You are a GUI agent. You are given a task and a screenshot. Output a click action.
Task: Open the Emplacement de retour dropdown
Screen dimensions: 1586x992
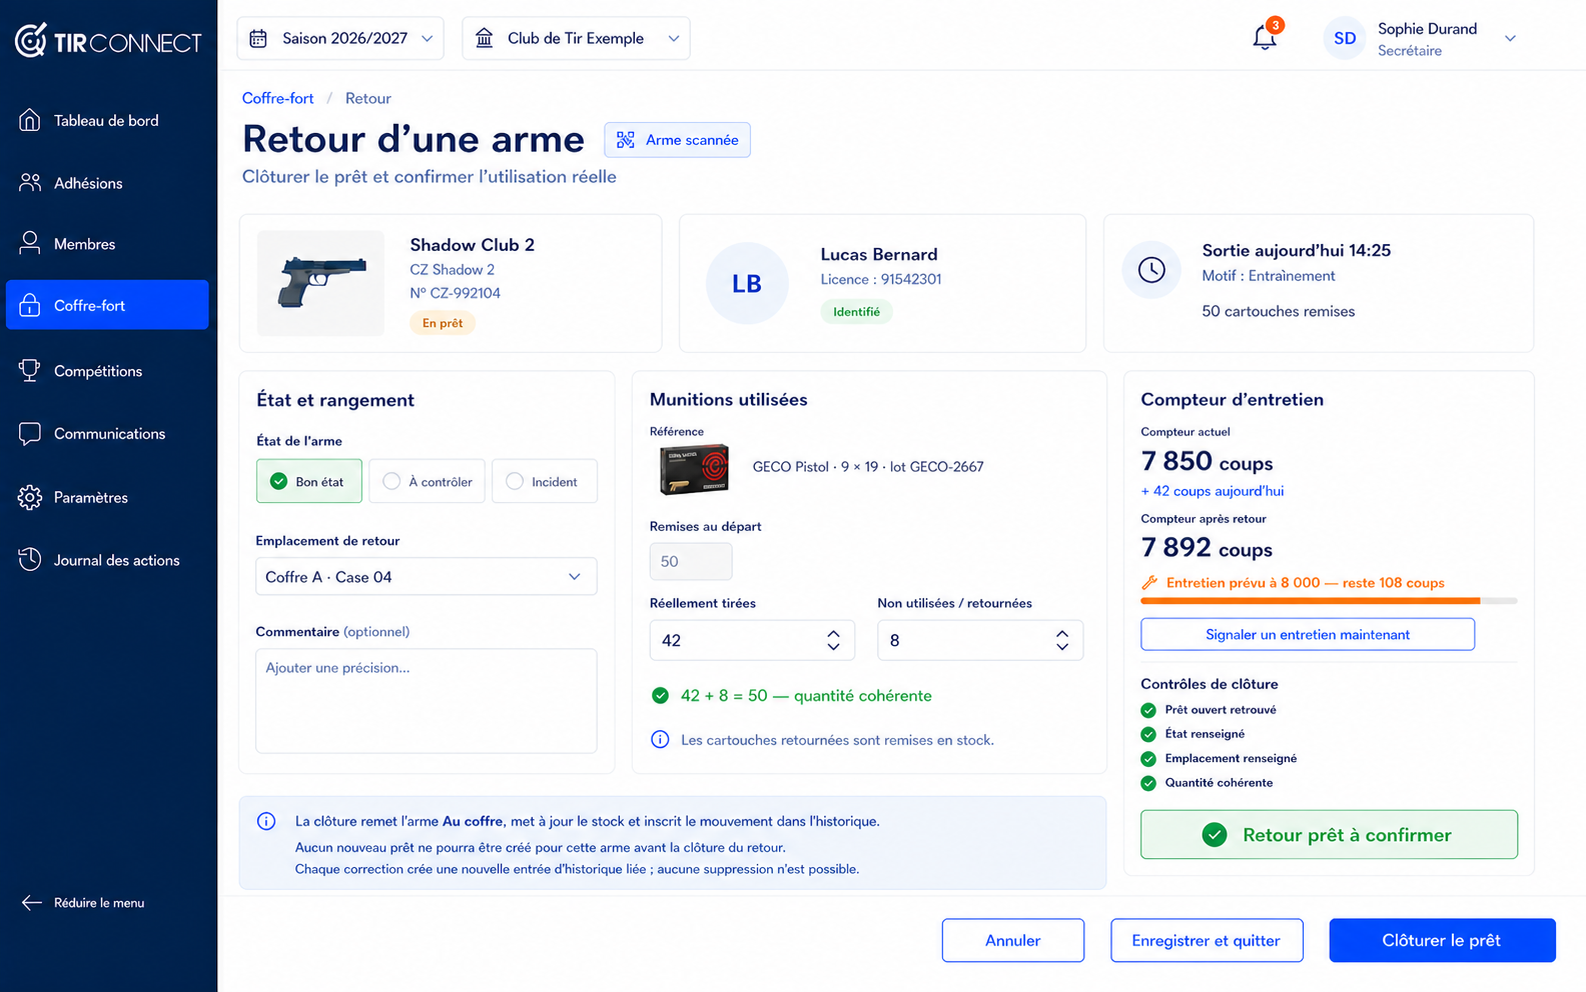426,576
